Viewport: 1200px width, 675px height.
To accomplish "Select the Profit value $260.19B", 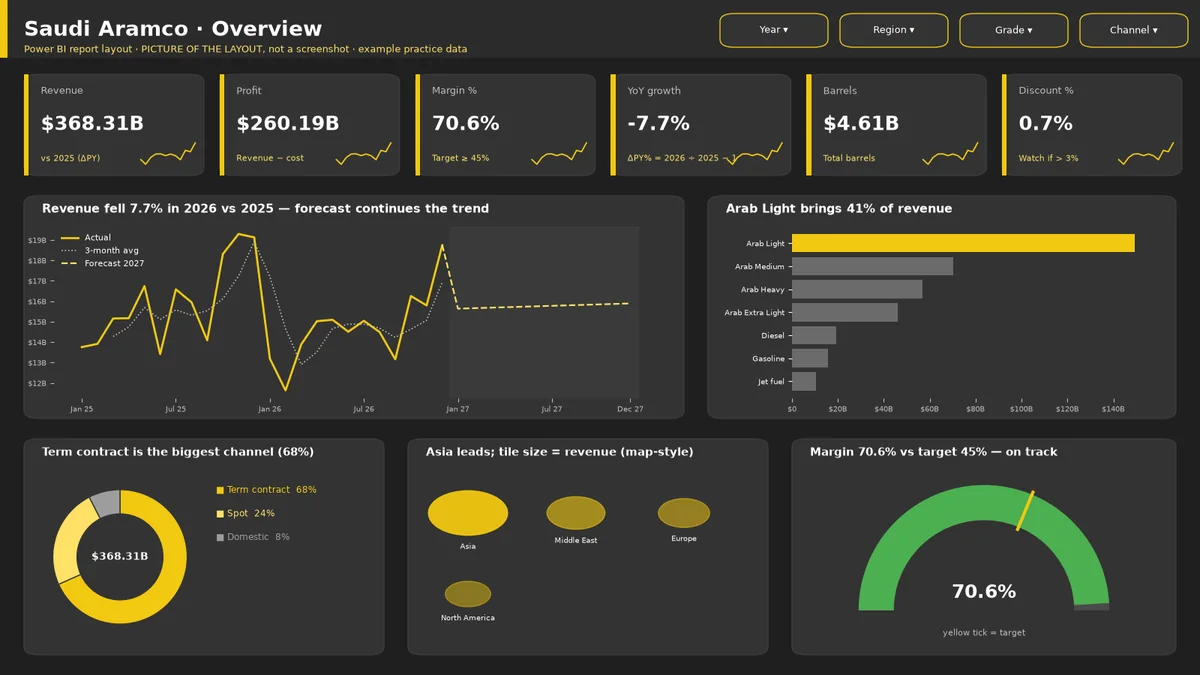I will (288, 124).
